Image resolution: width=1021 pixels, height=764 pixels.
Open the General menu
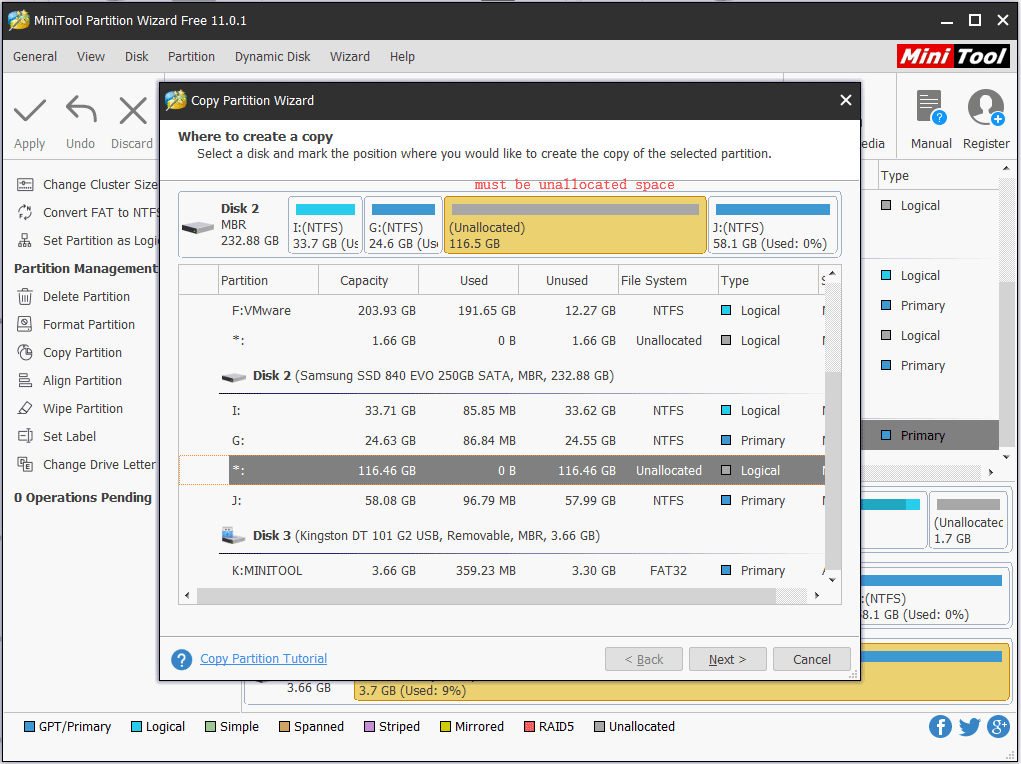(35, 57)
